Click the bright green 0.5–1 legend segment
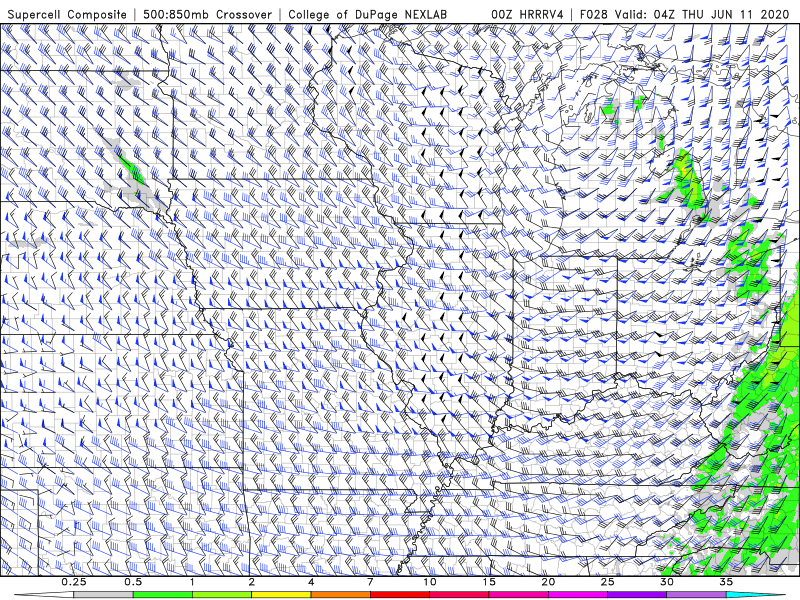 [163, 595]
